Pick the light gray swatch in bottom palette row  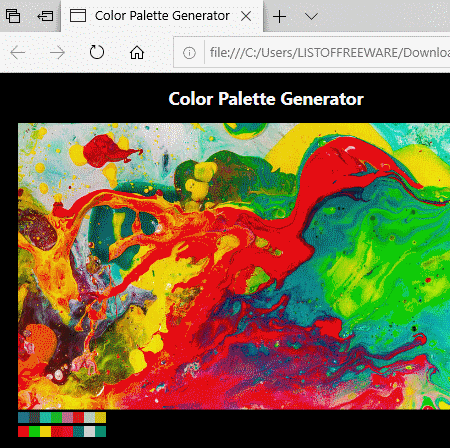coord(89,431)
